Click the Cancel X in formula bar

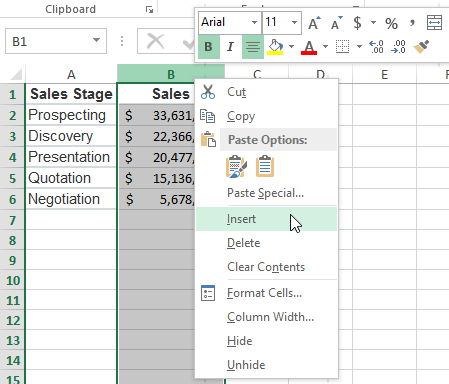tap(156, 42)
